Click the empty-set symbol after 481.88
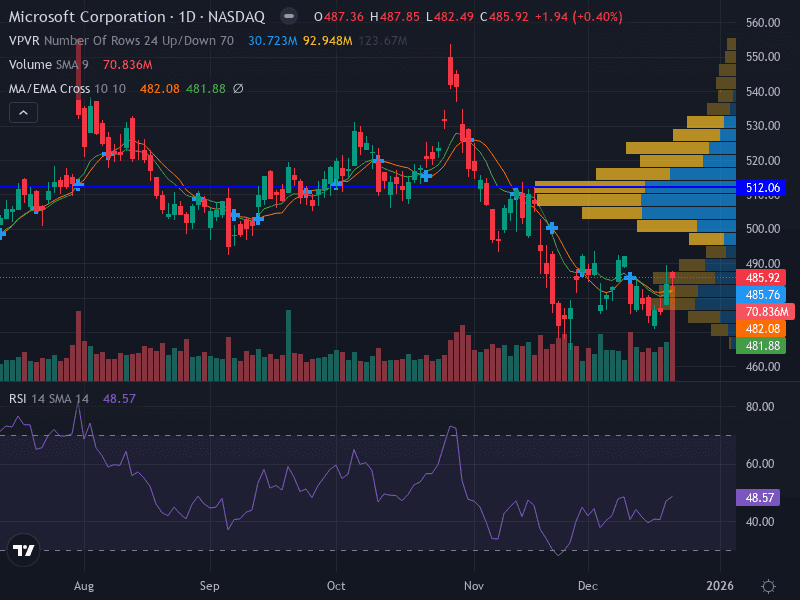This screenshot has width=800, height=600. click(238, 89)
